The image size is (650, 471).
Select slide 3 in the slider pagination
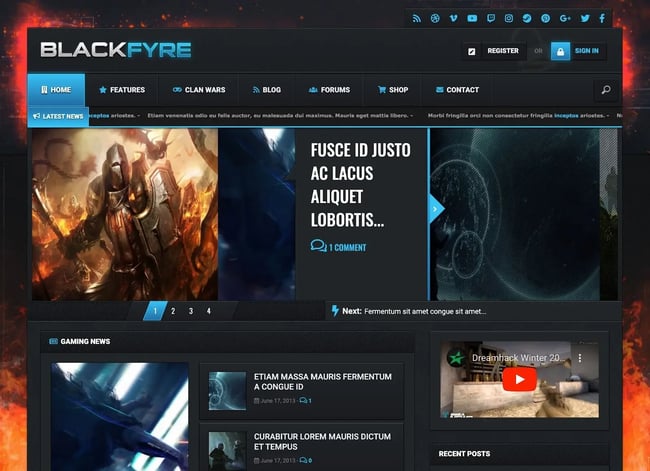click(191, 311)
